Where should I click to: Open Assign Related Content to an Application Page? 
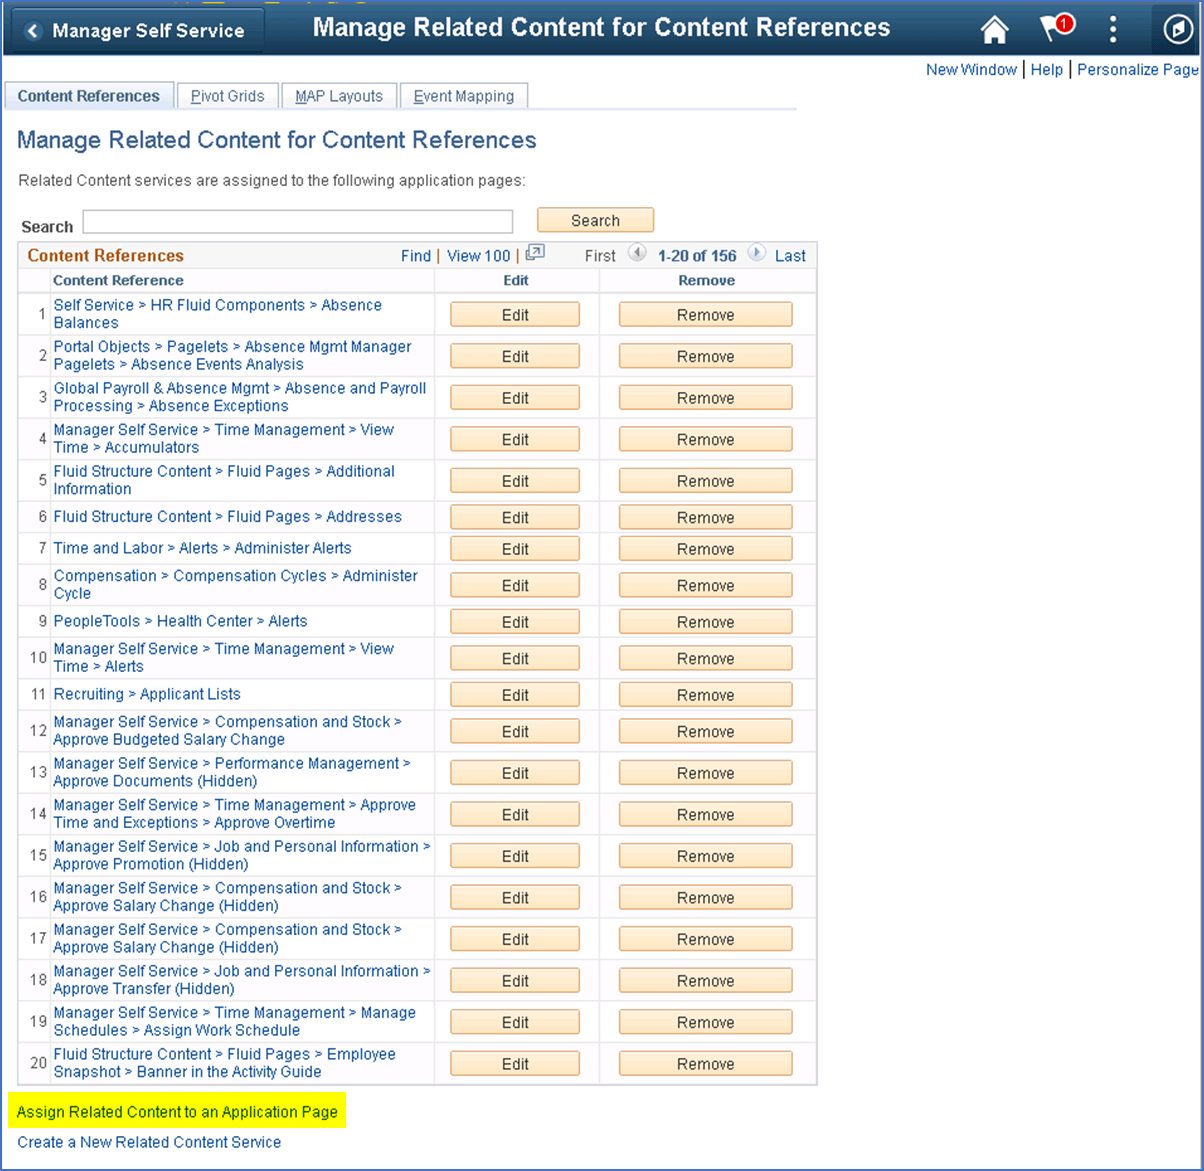pos(177,1112)
